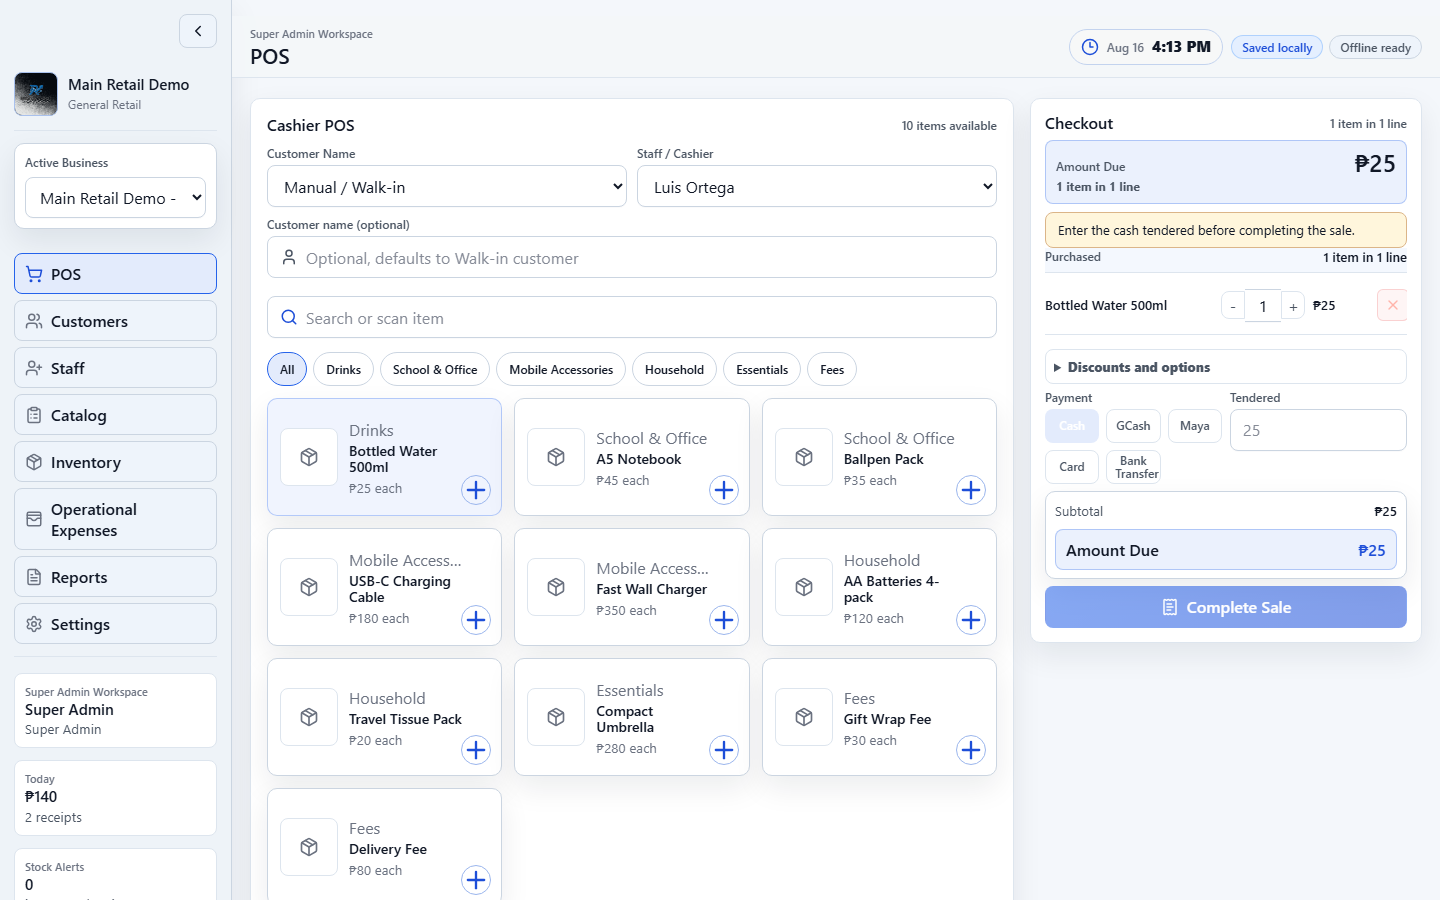The image size is (1440, 900).
Task: Select Card payment method
Action: tap(1072, 467)
